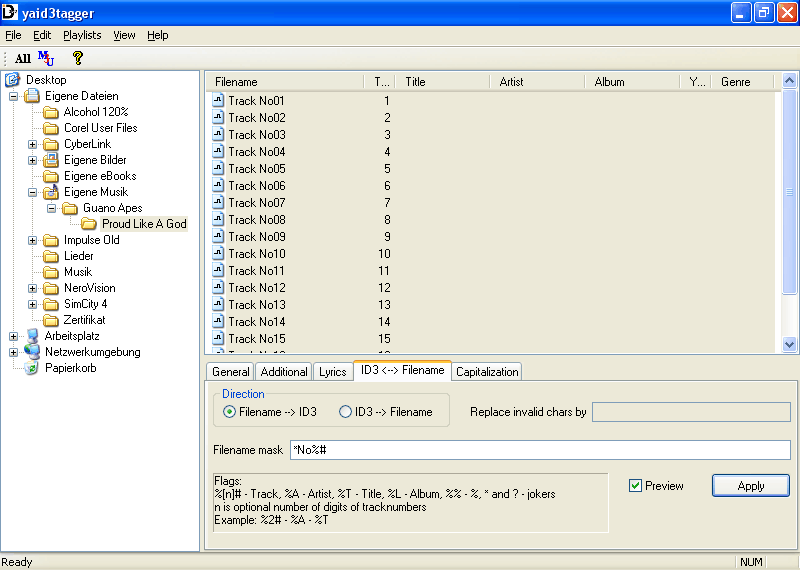This screenshot has width=800, height=570.
Task: Uncheck the Preview checkbox
Action: click(635, 486)
